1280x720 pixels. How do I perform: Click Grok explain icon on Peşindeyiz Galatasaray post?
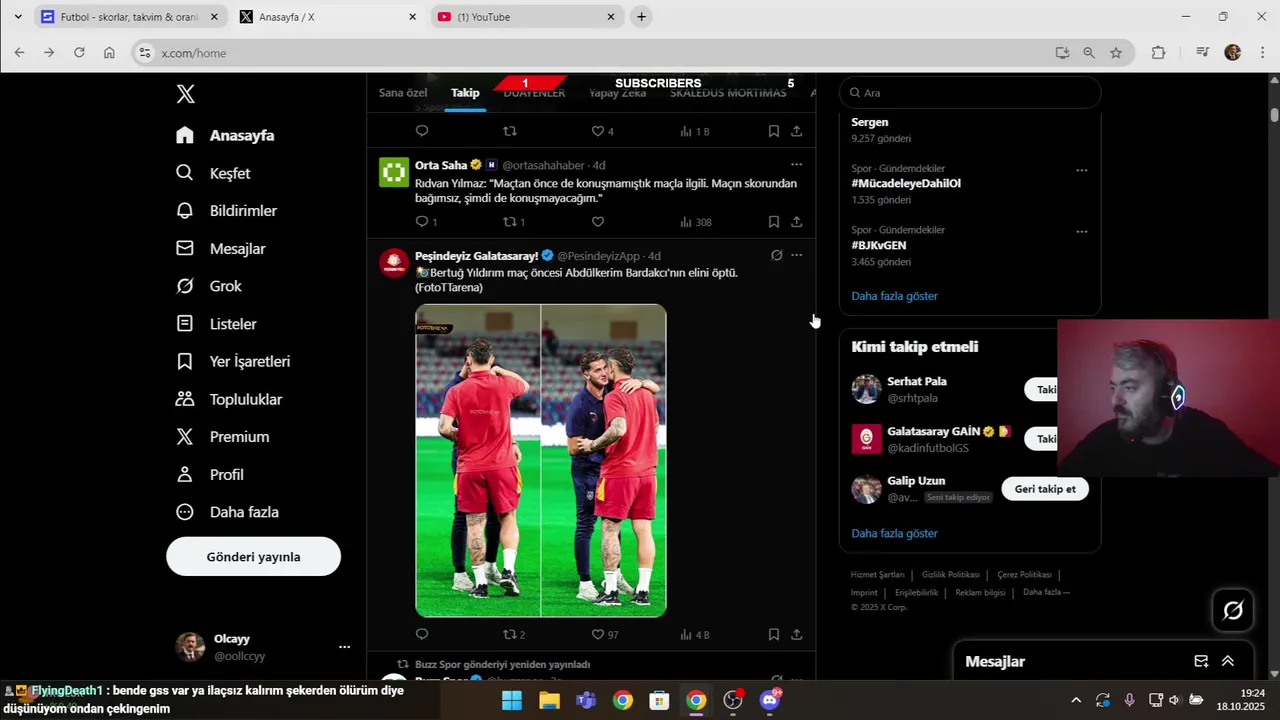776,255
